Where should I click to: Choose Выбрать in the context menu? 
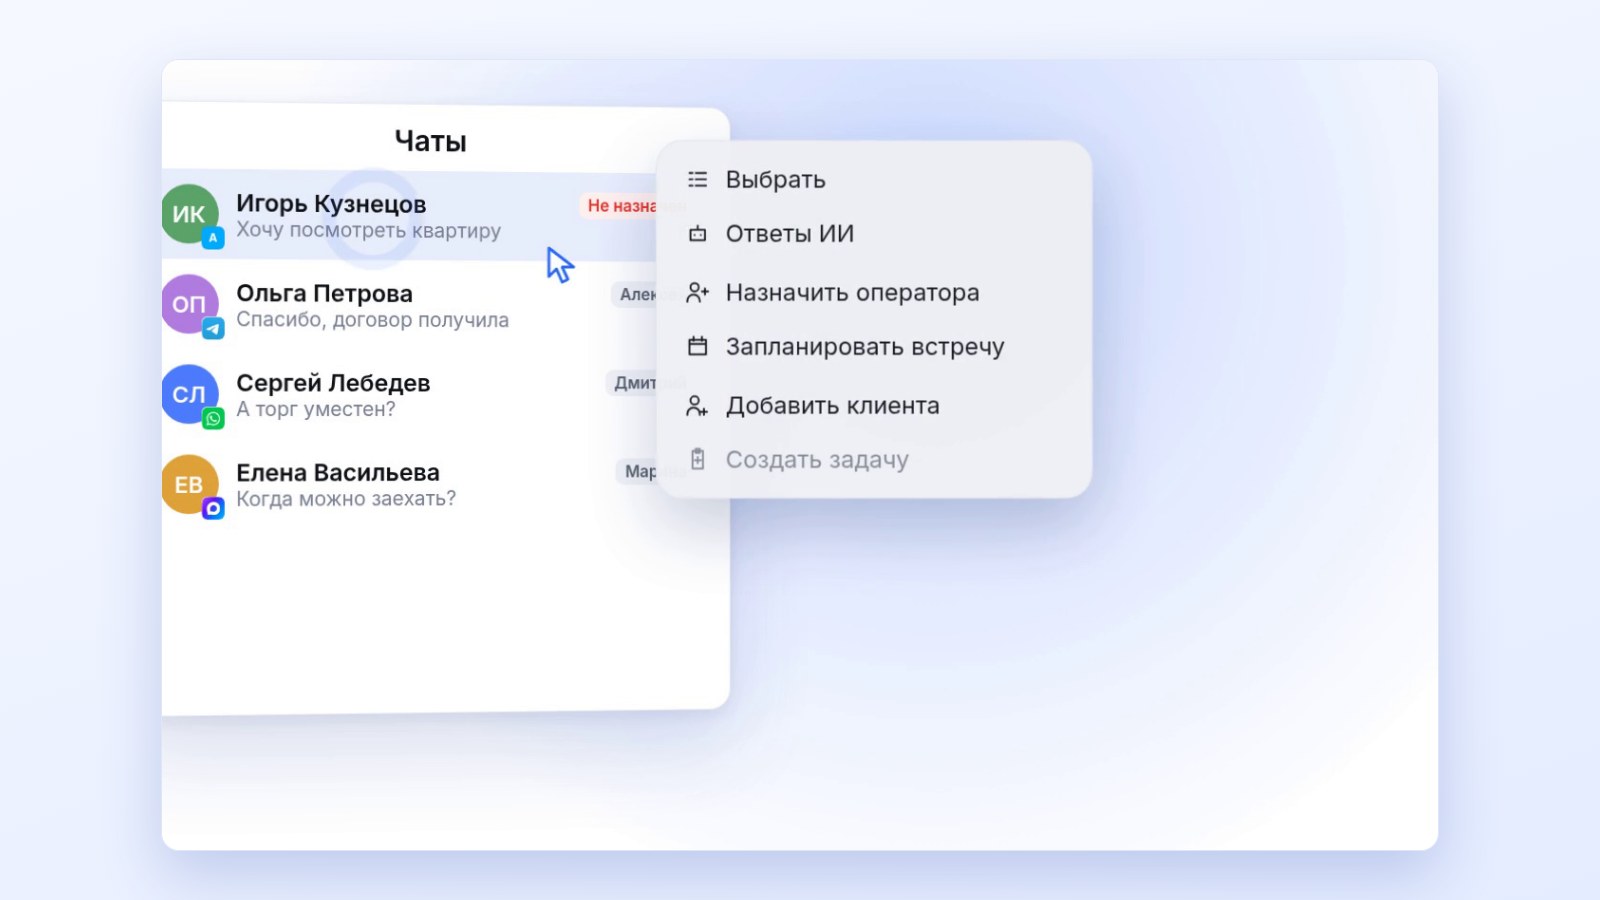873,179
